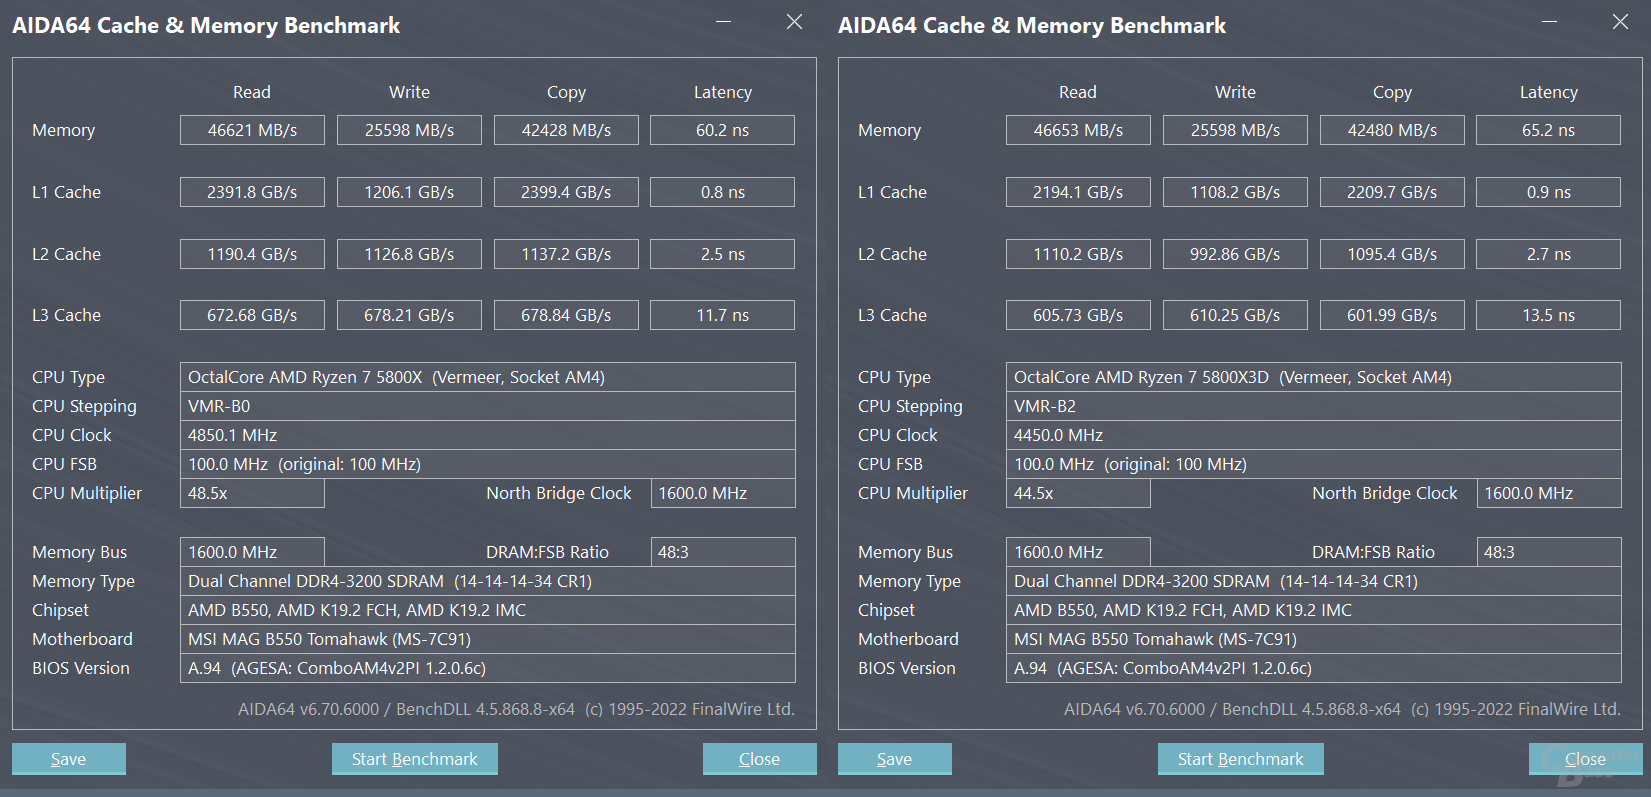Select L3 Cache Latency 13.5 ns
This screenshot has height=797, width=1651.
(1549, 315)
